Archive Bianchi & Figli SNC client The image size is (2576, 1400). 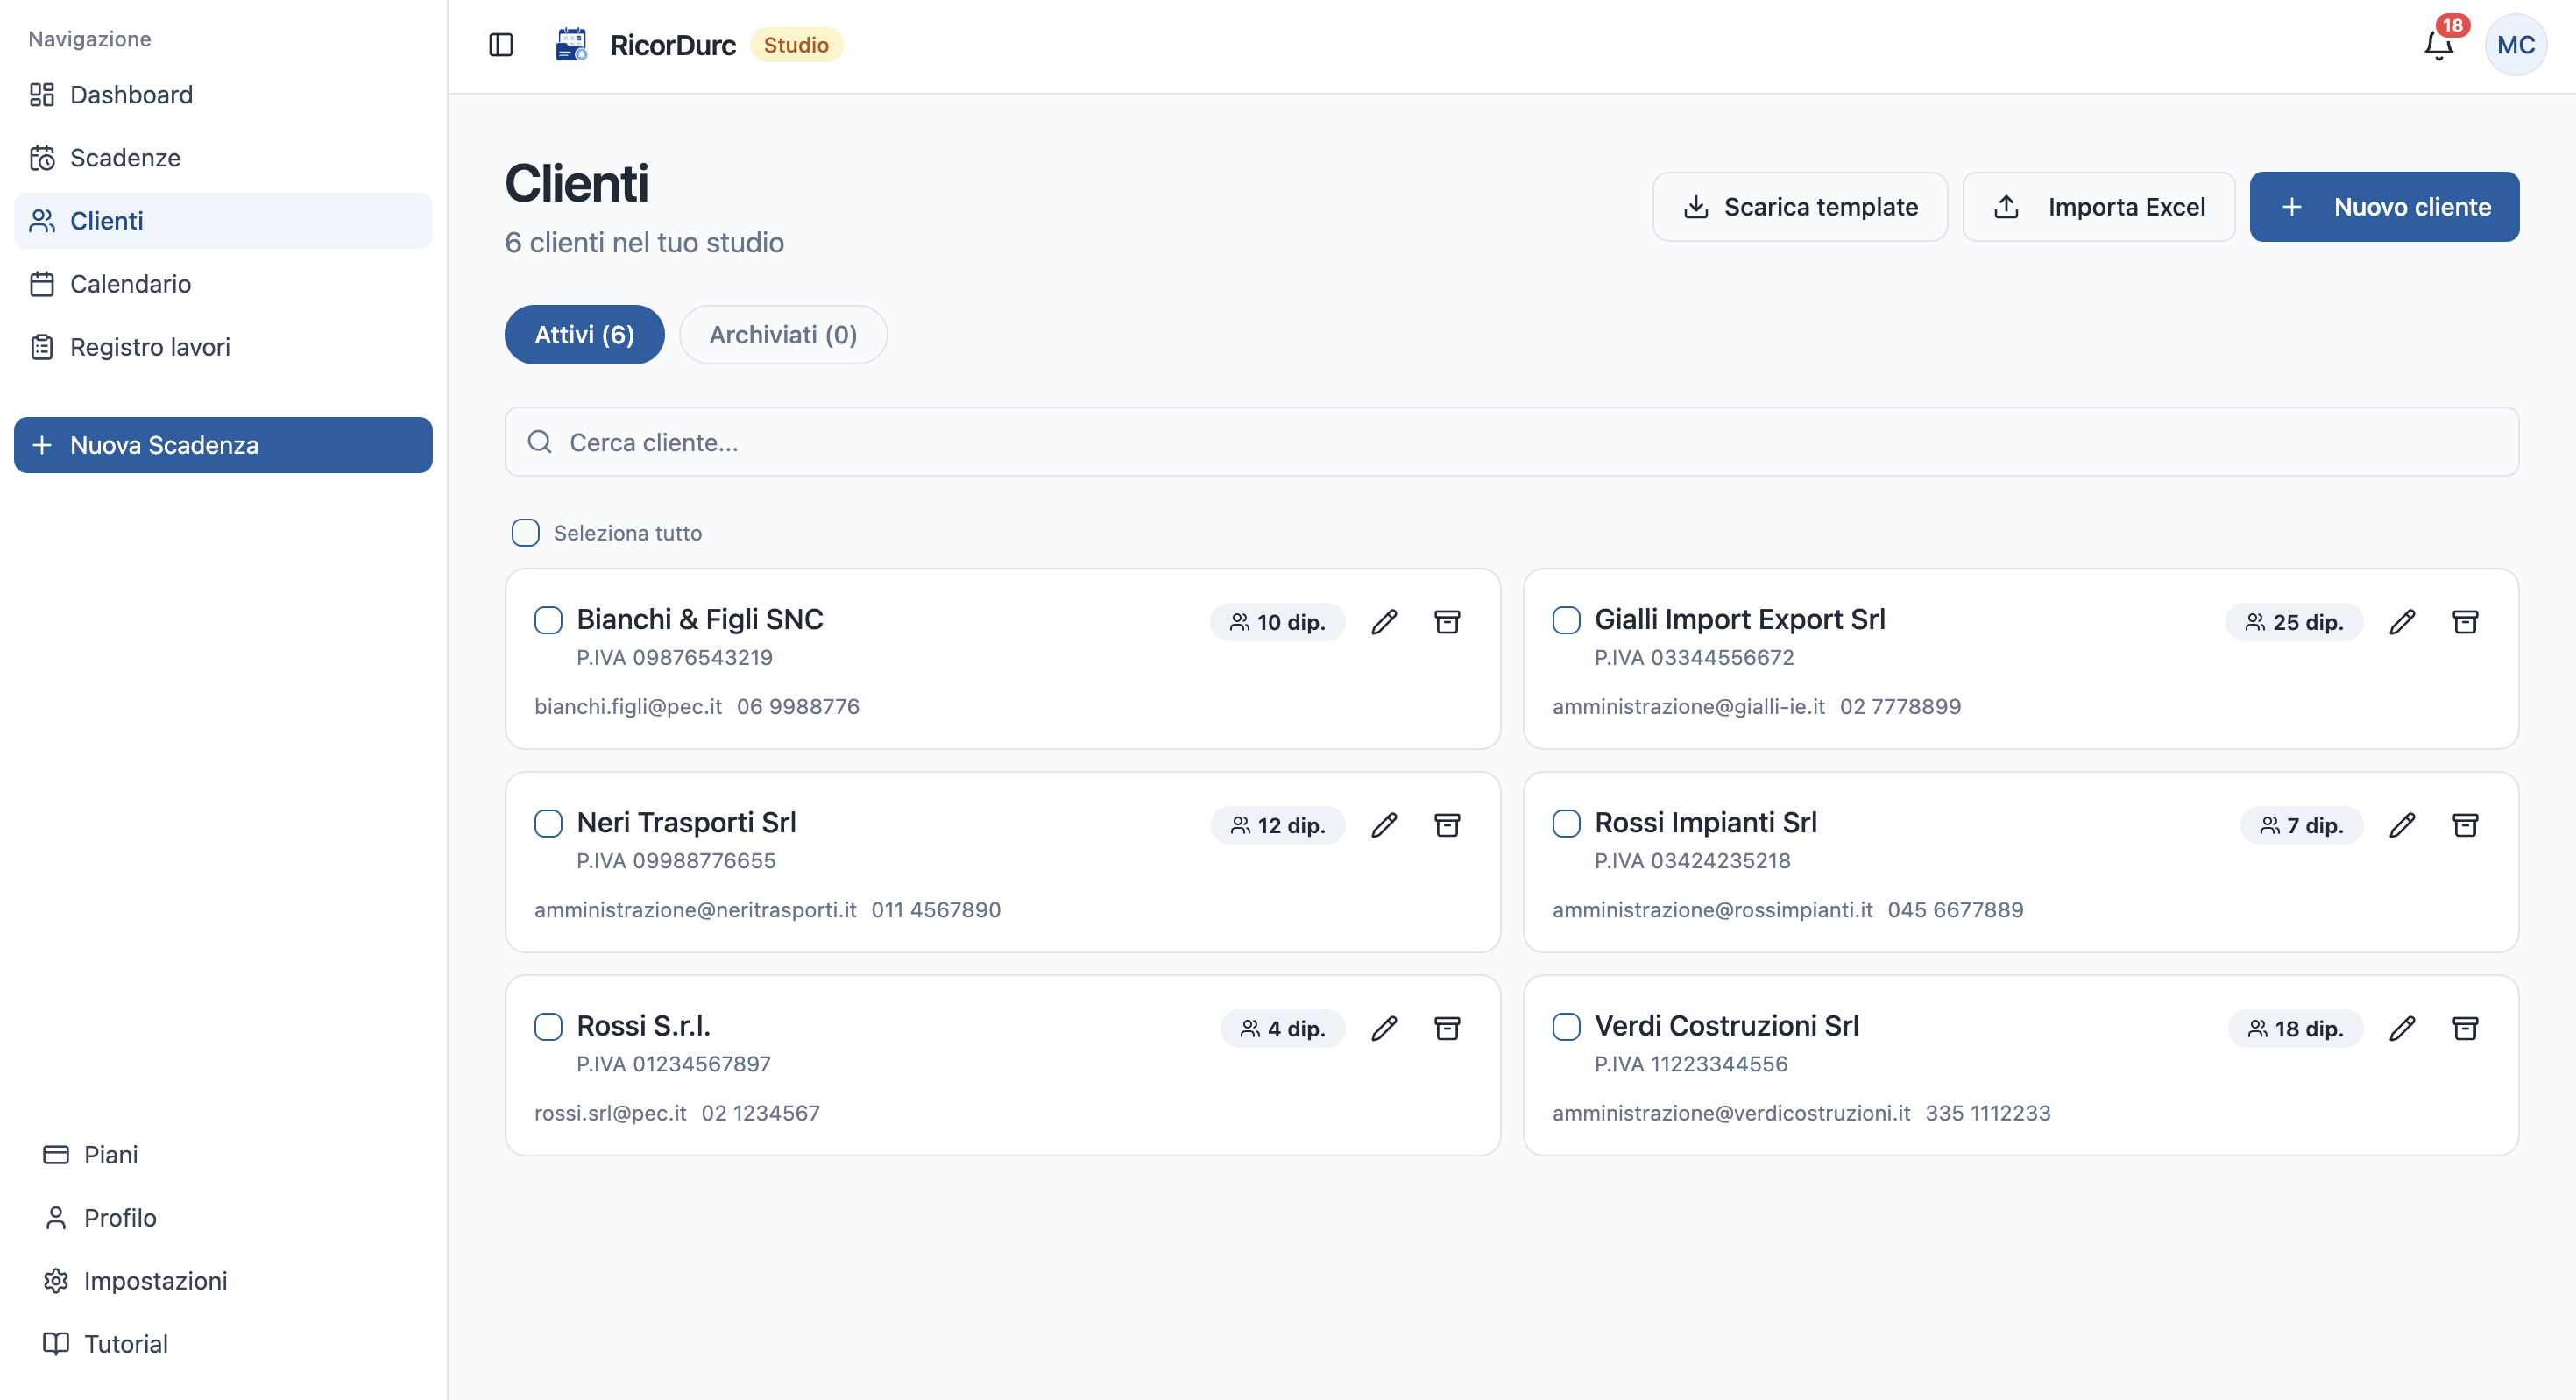coord(1447,622)
